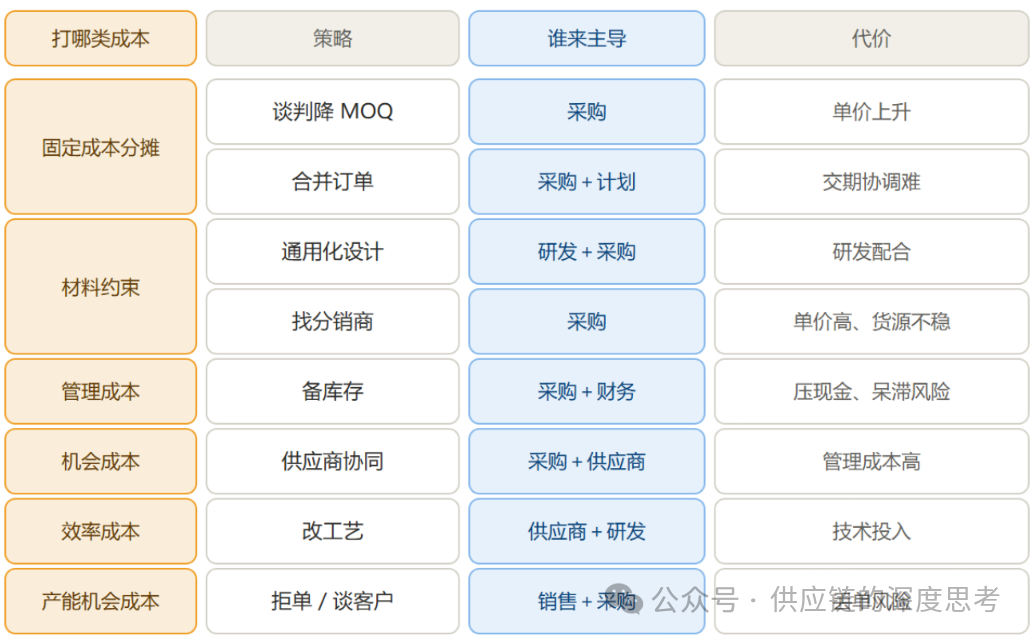Select the 压现金、呆滞风险 cell
Image resolution: width=1033 pixels, height=641 pixels.
coord(871,391)
